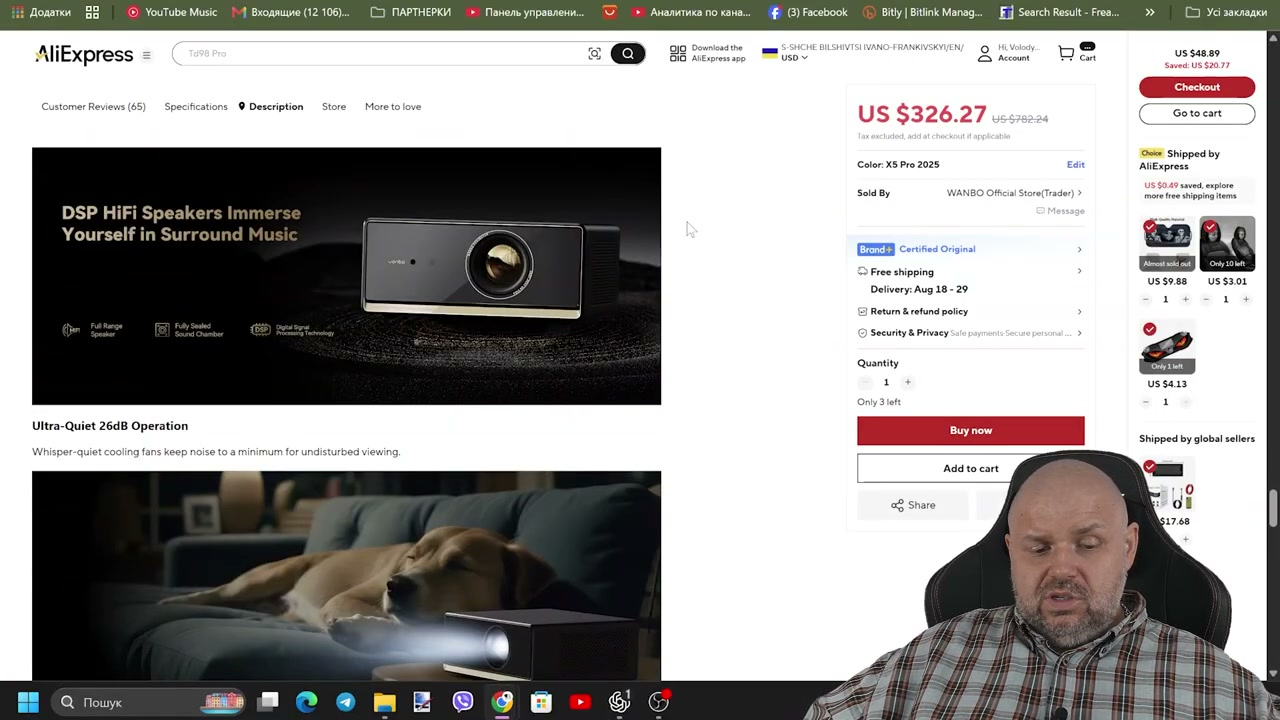Expand the Free shipping details arrow
The image size is (1280, 720).
[1079, 272]
